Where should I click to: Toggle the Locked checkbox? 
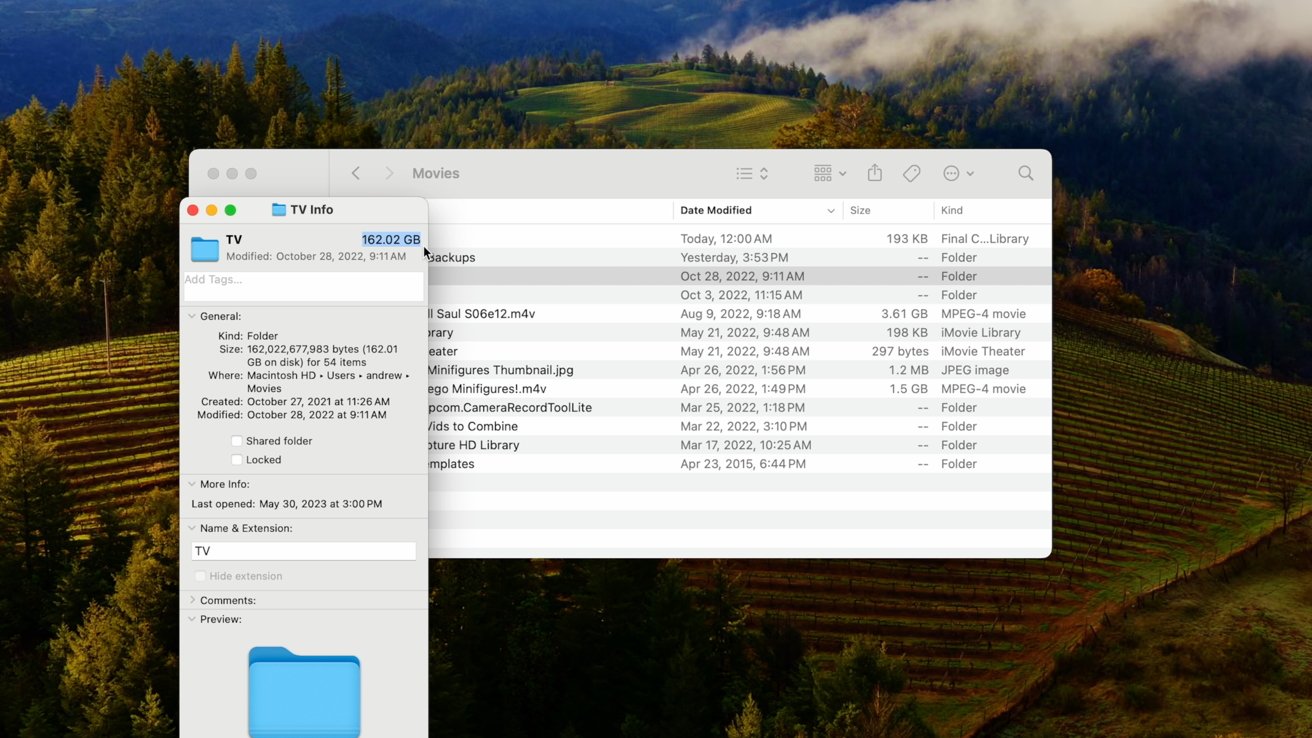coord(237,459)
